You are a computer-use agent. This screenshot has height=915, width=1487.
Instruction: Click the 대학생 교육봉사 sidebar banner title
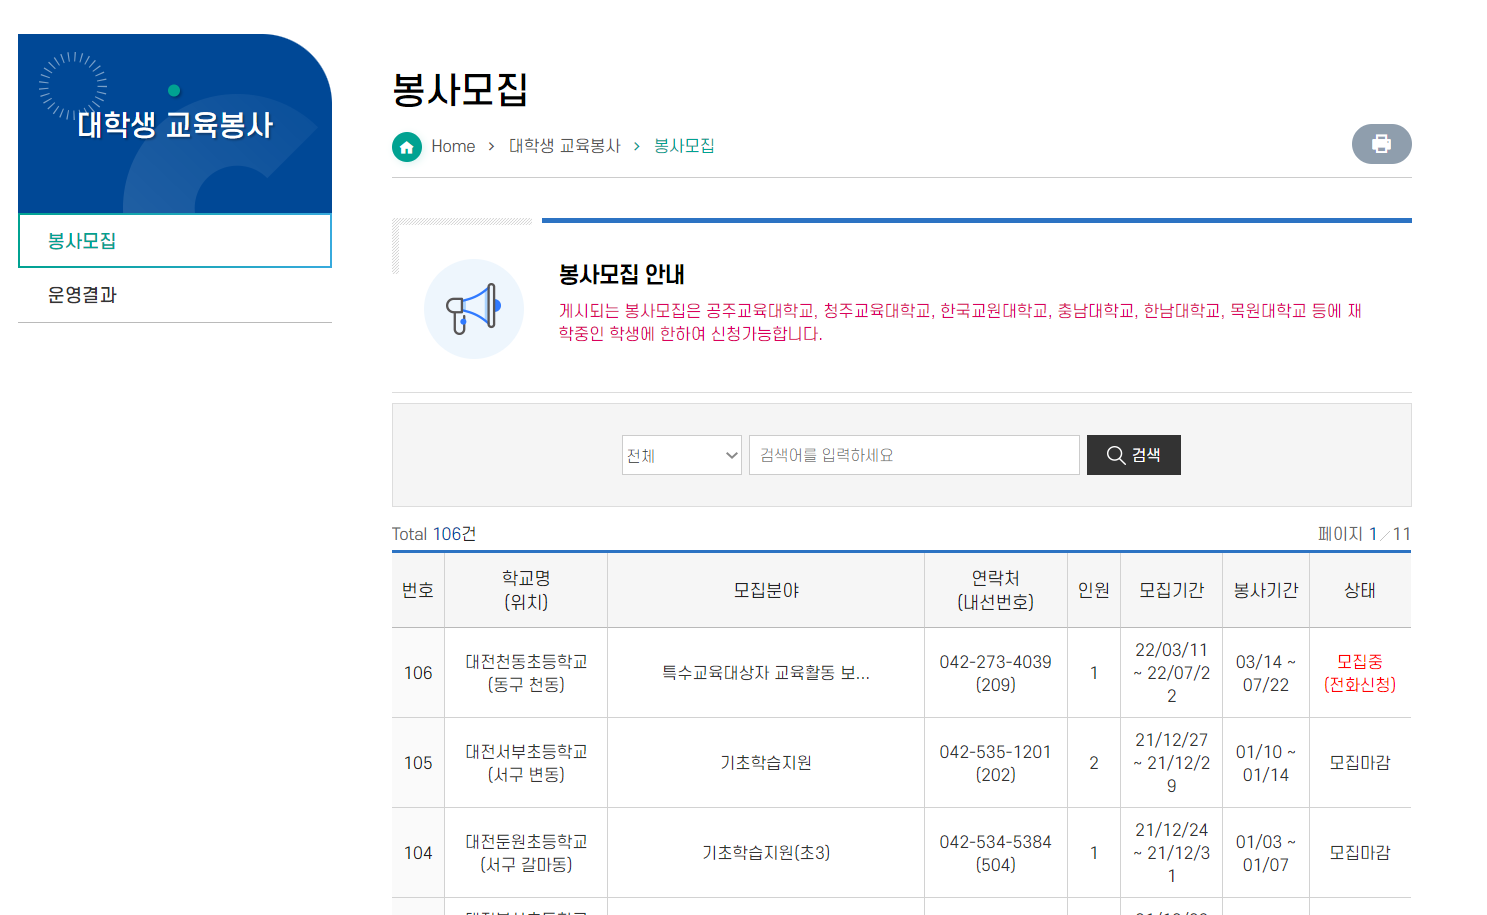tap(175, 125)
